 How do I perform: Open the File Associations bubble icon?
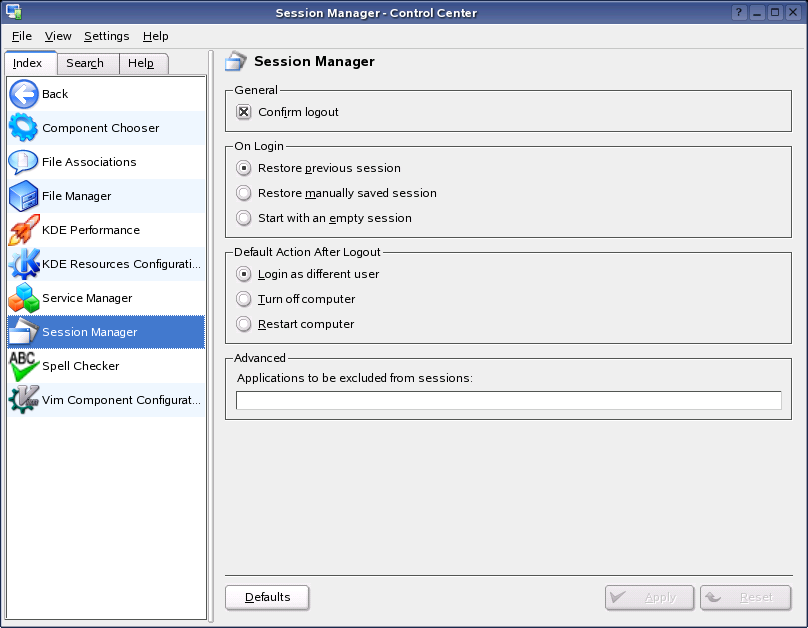(x=24, y=162)
